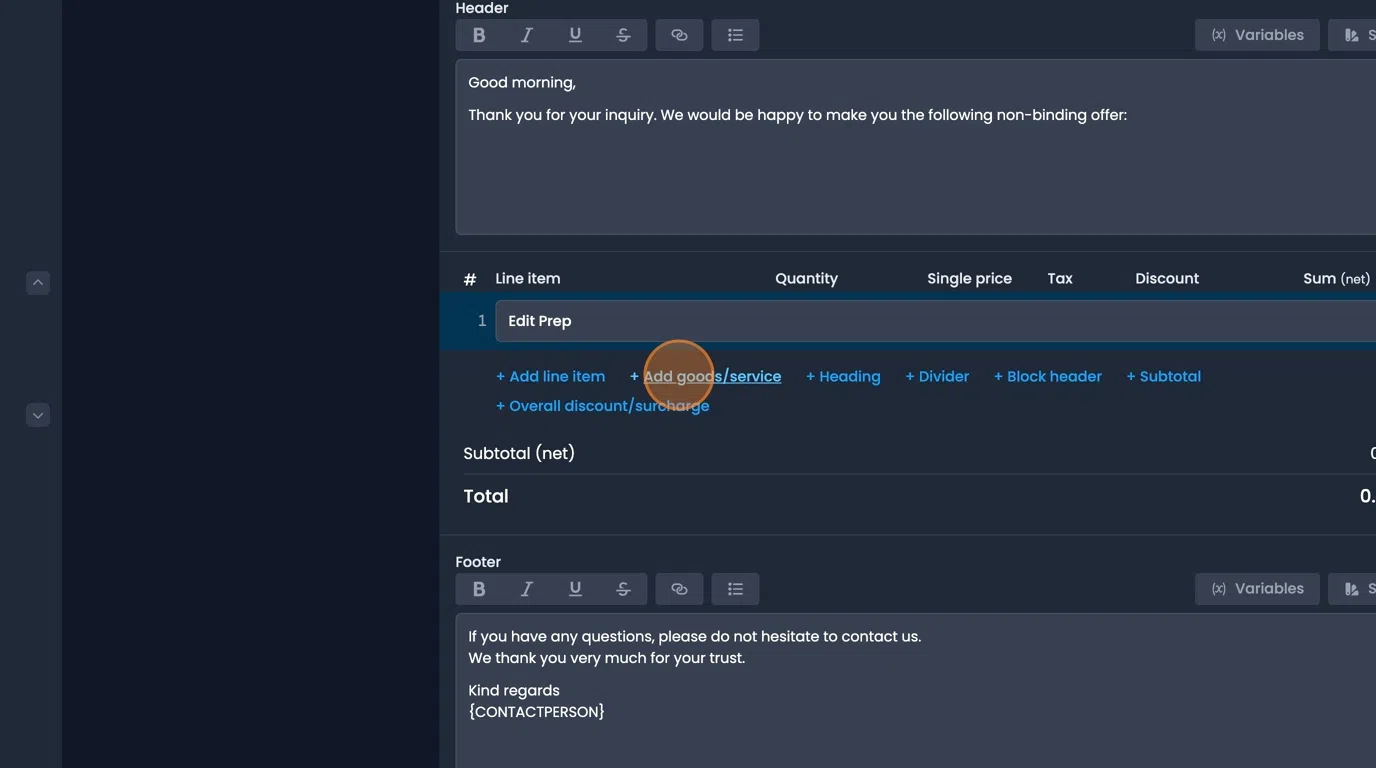Toggle bold formatting in the Footer

(478, 588)
